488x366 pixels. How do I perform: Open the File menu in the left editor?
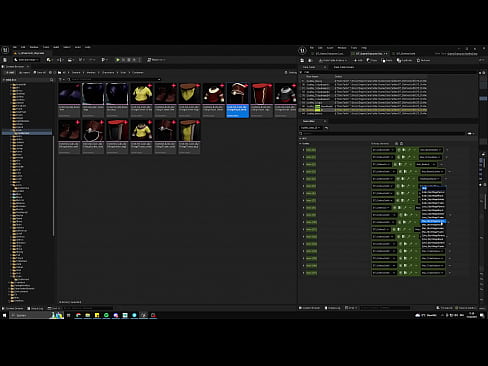click(15, 47)
